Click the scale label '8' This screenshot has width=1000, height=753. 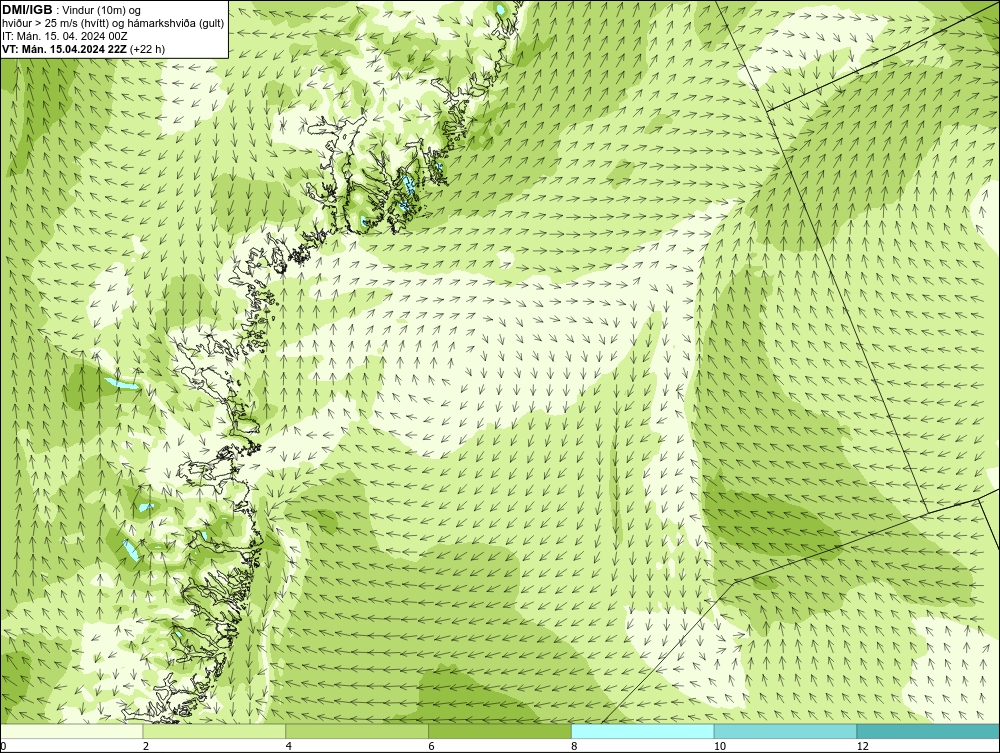coord(575,746)
